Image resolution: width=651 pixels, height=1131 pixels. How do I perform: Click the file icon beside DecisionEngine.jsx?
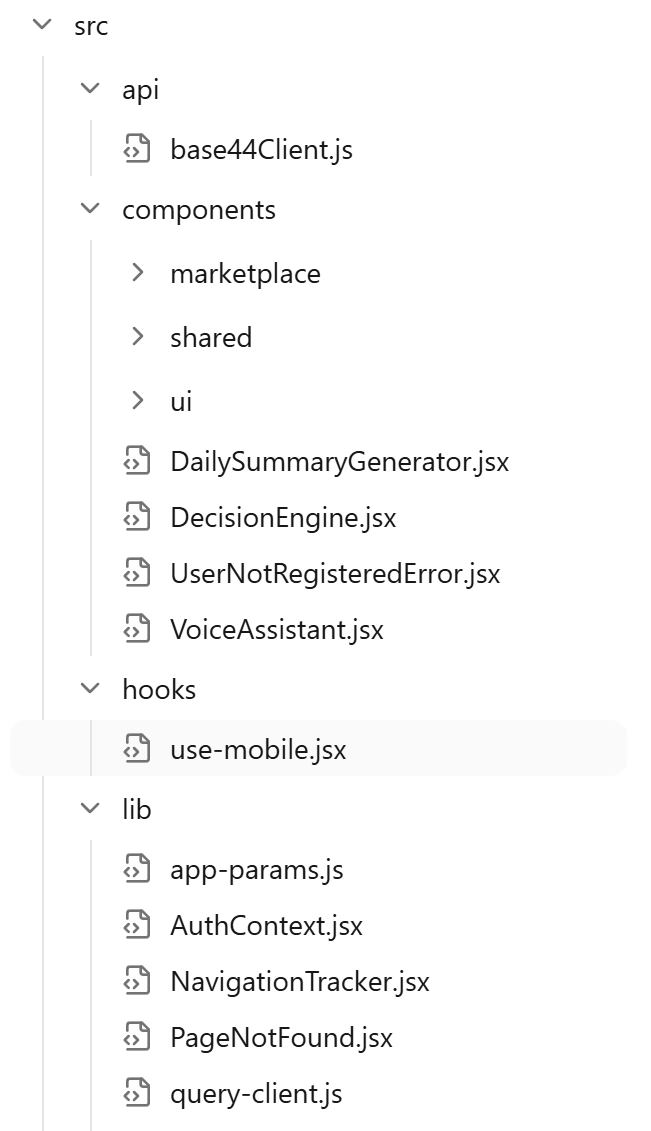(x=137, y=516)
